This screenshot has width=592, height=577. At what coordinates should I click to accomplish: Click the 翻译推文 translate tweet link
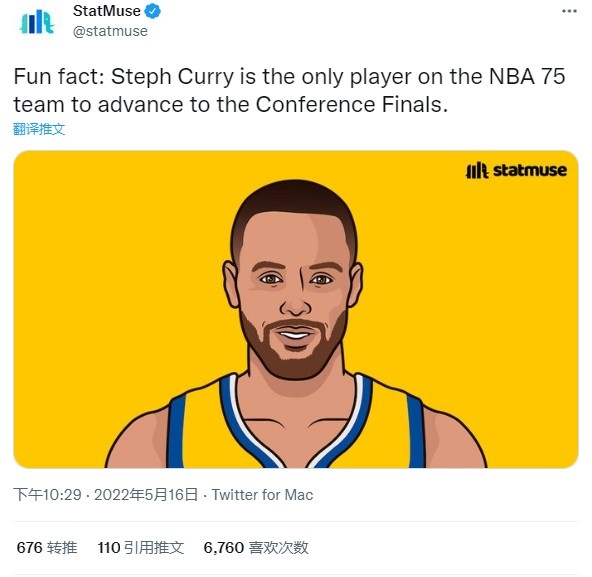pyautogui.click(x=39, y=129)
